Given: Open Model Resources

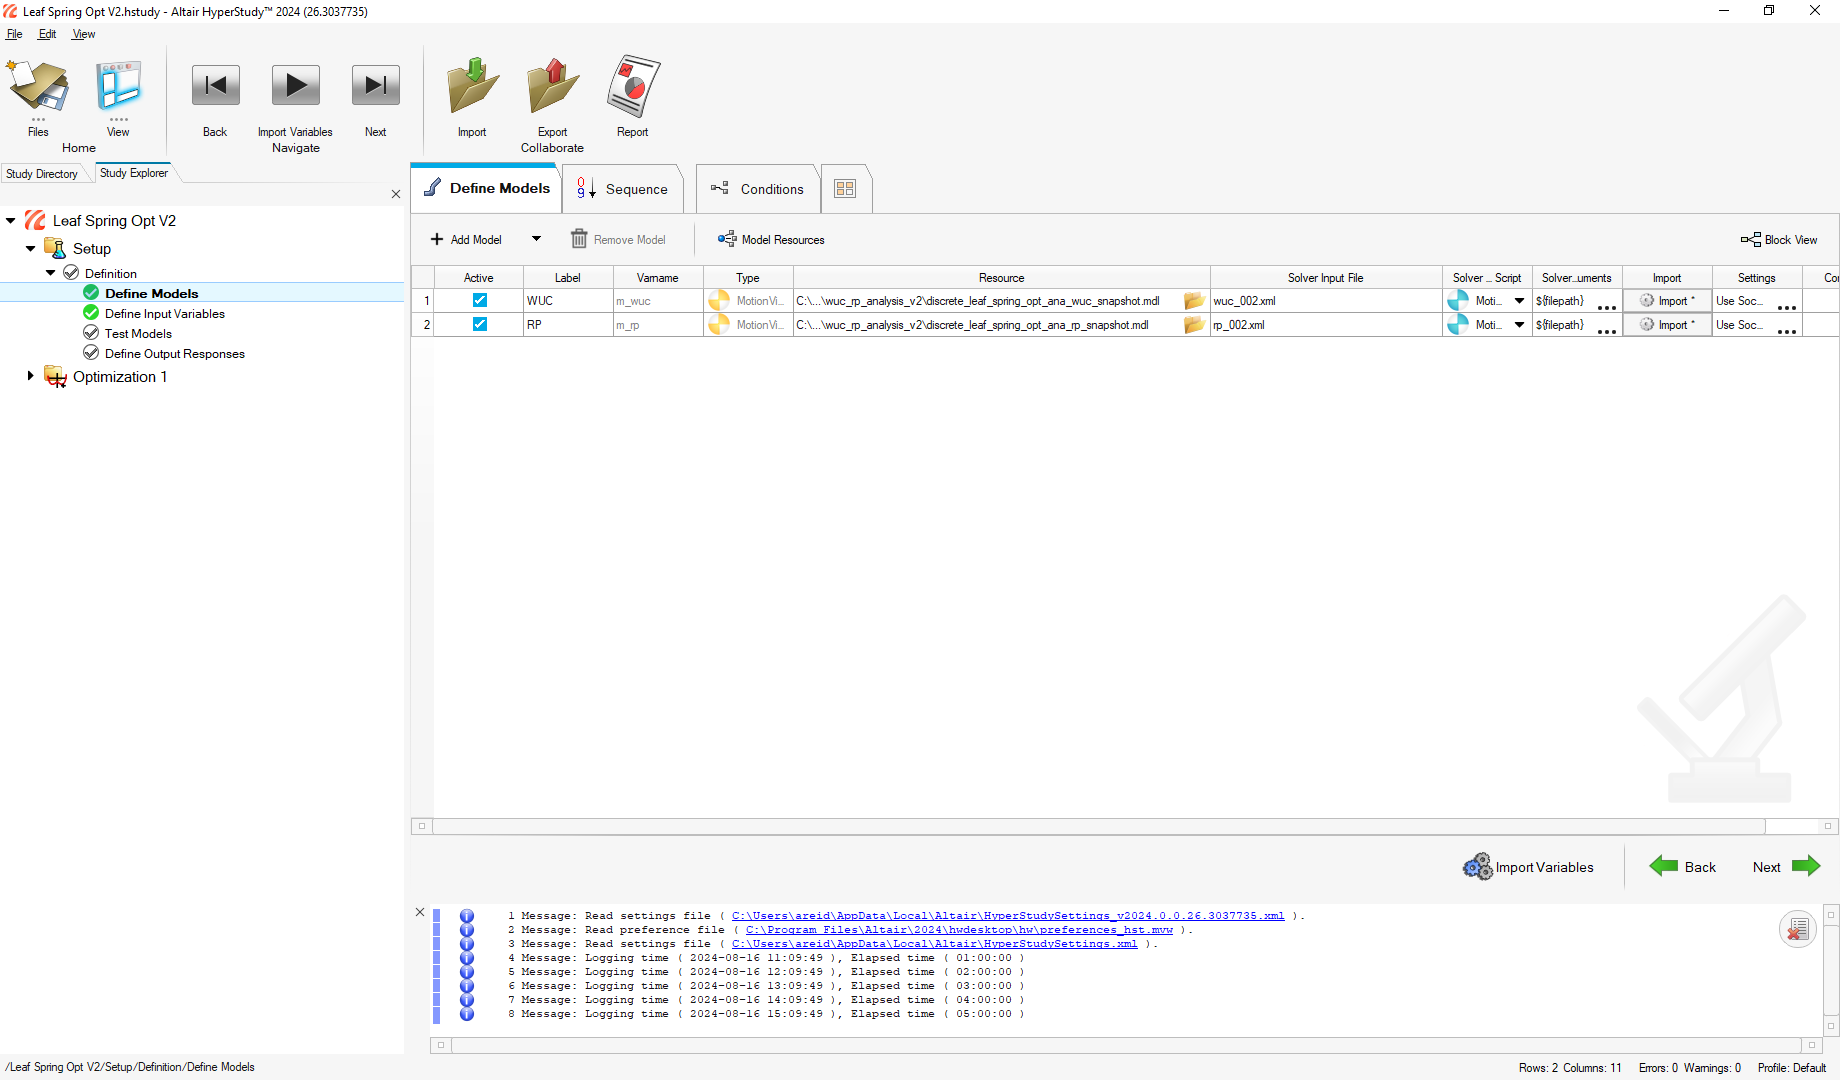Looking at the screenshot, I should pos(771,239).
